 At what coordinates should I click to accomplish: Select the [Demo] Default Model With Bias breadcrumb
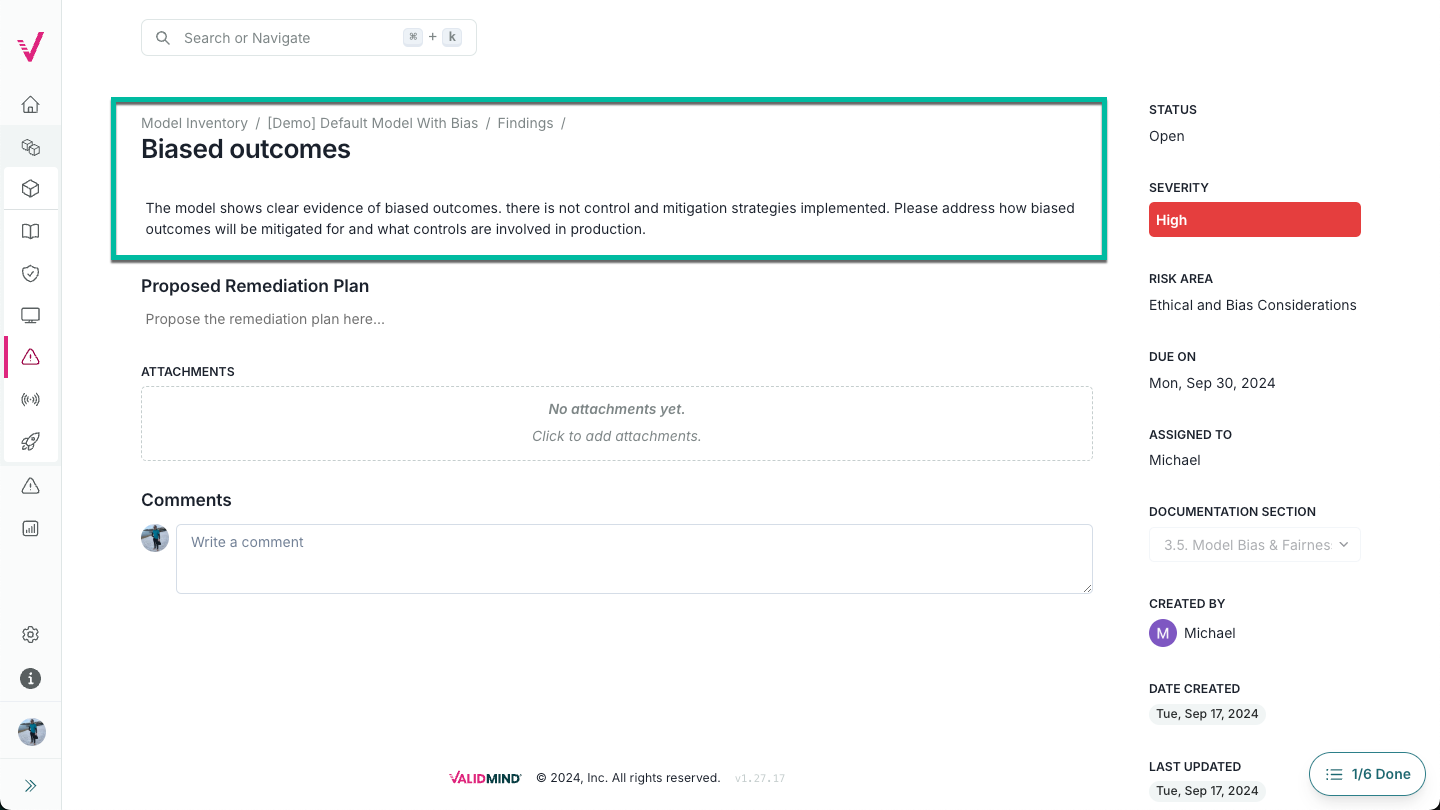pos(372,122)
